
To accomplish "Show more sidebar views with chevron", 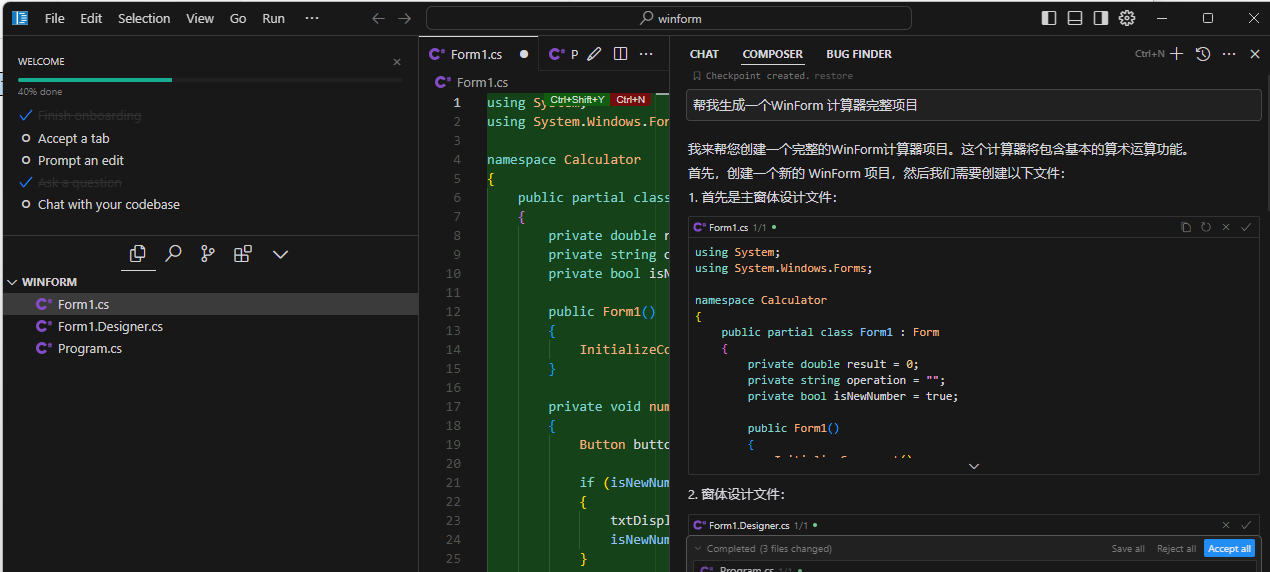I will click(x=280, y=254).
